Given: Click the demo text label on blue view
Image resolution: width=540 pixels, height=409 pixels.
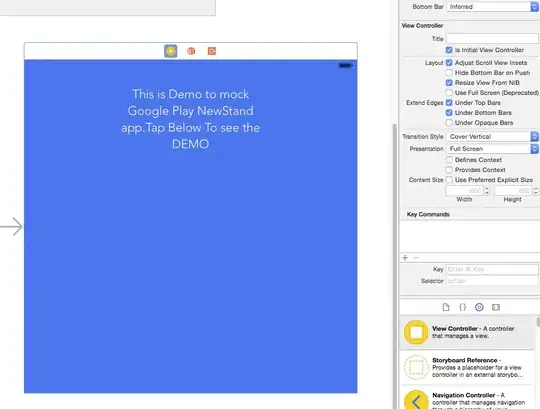Looking at the screenshot, I should (x=190, y=119).
